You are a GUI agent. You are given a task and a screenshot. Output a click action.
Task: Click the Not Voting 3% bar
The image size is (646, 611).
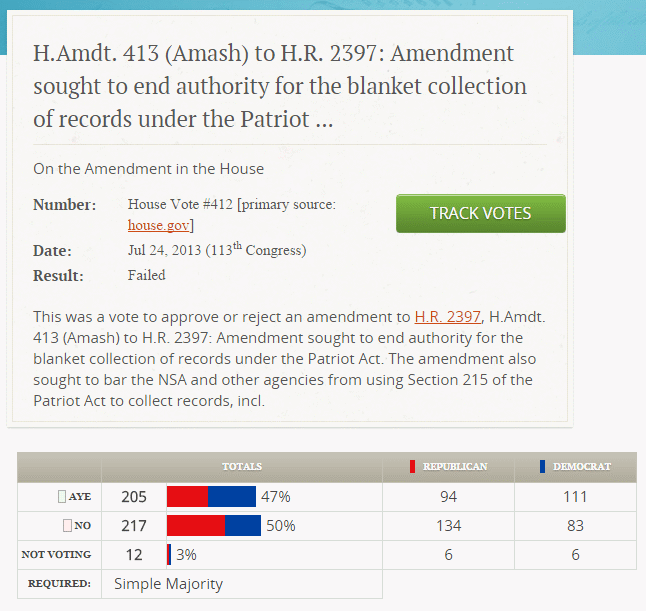click(169, 554)
